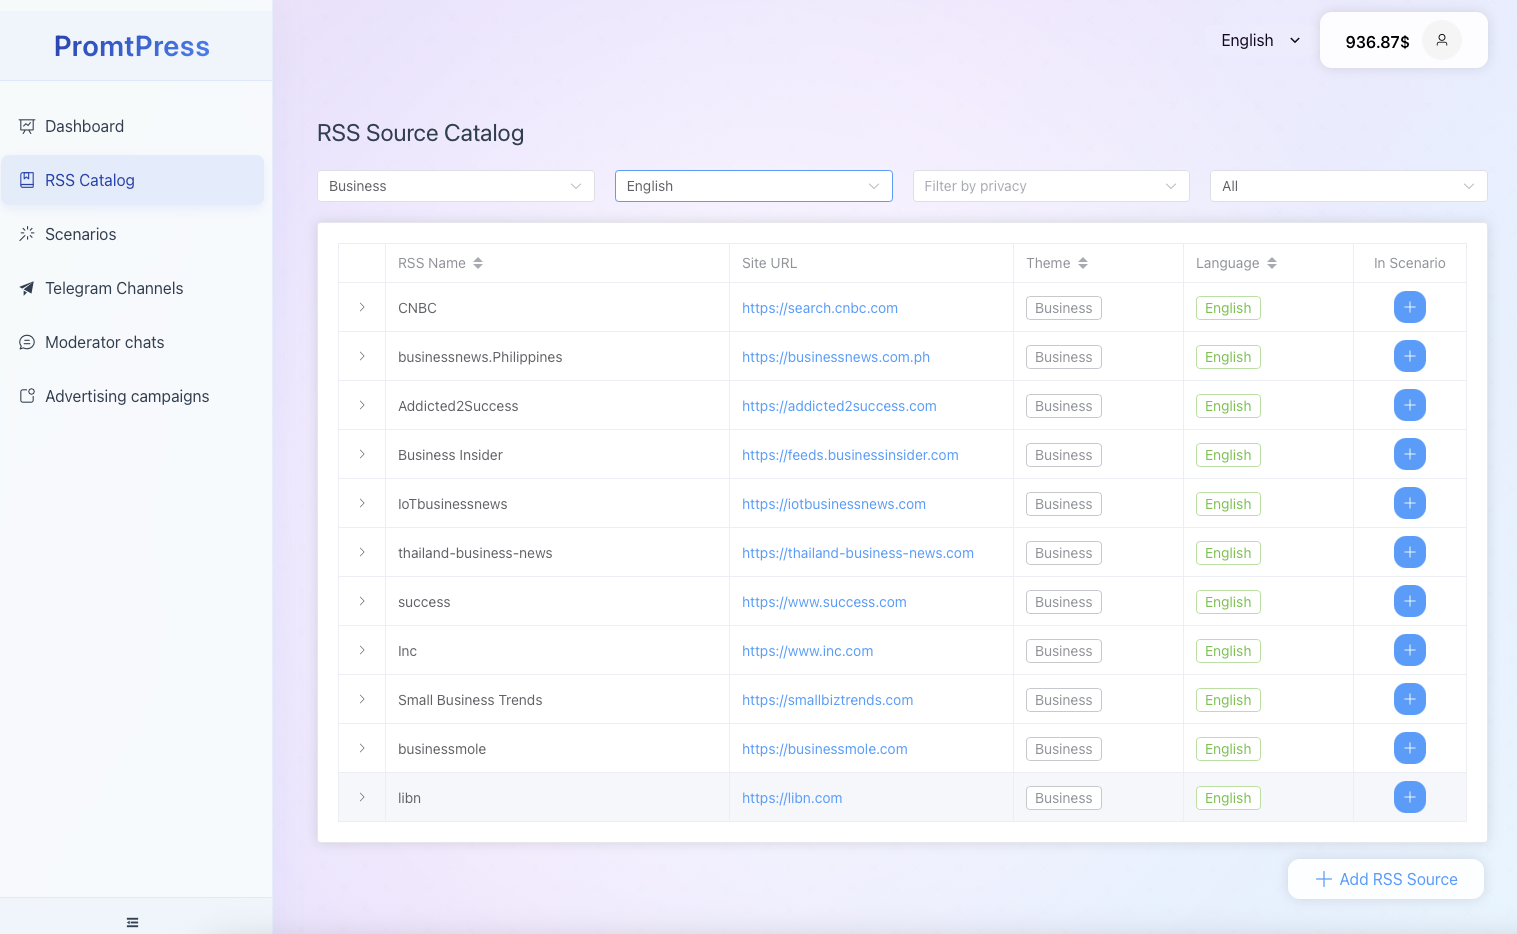Open Moderator chats page
This screenshot has height=934, width=1517.
coord(132,342)
